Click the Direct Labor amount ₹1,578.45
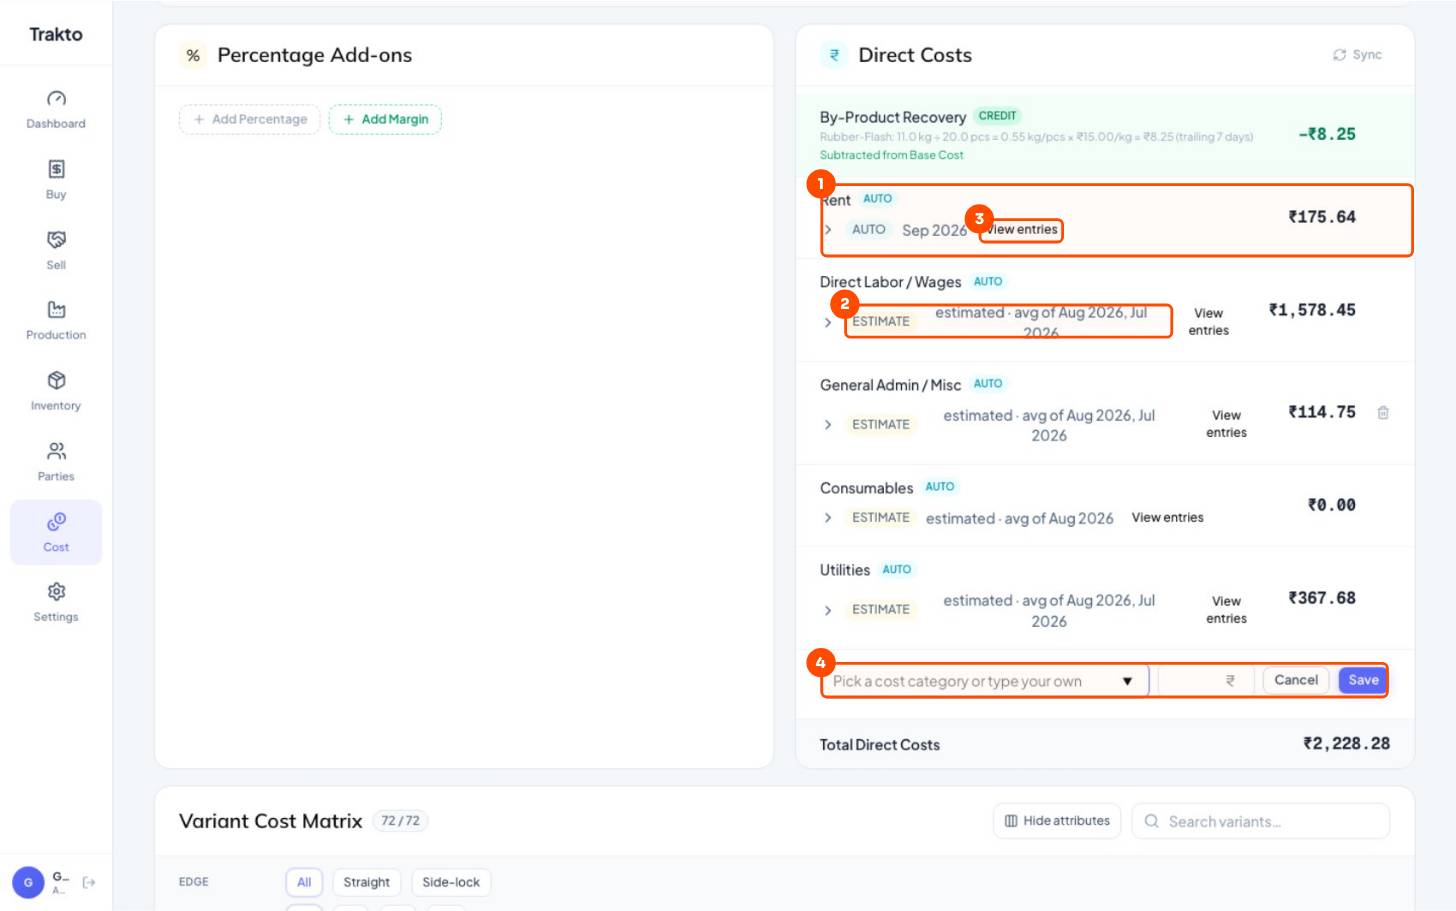 1312,310
